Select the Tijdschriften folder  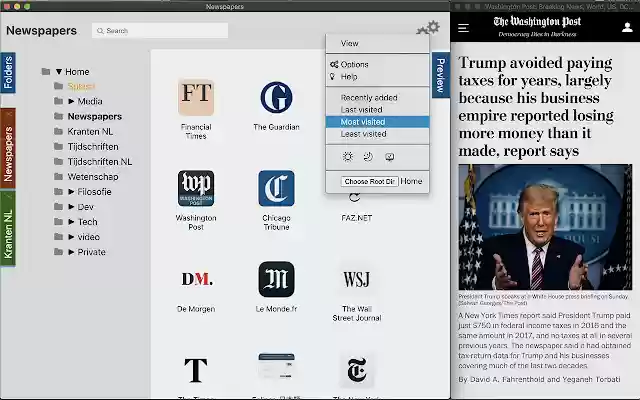[x=93, y=147]
